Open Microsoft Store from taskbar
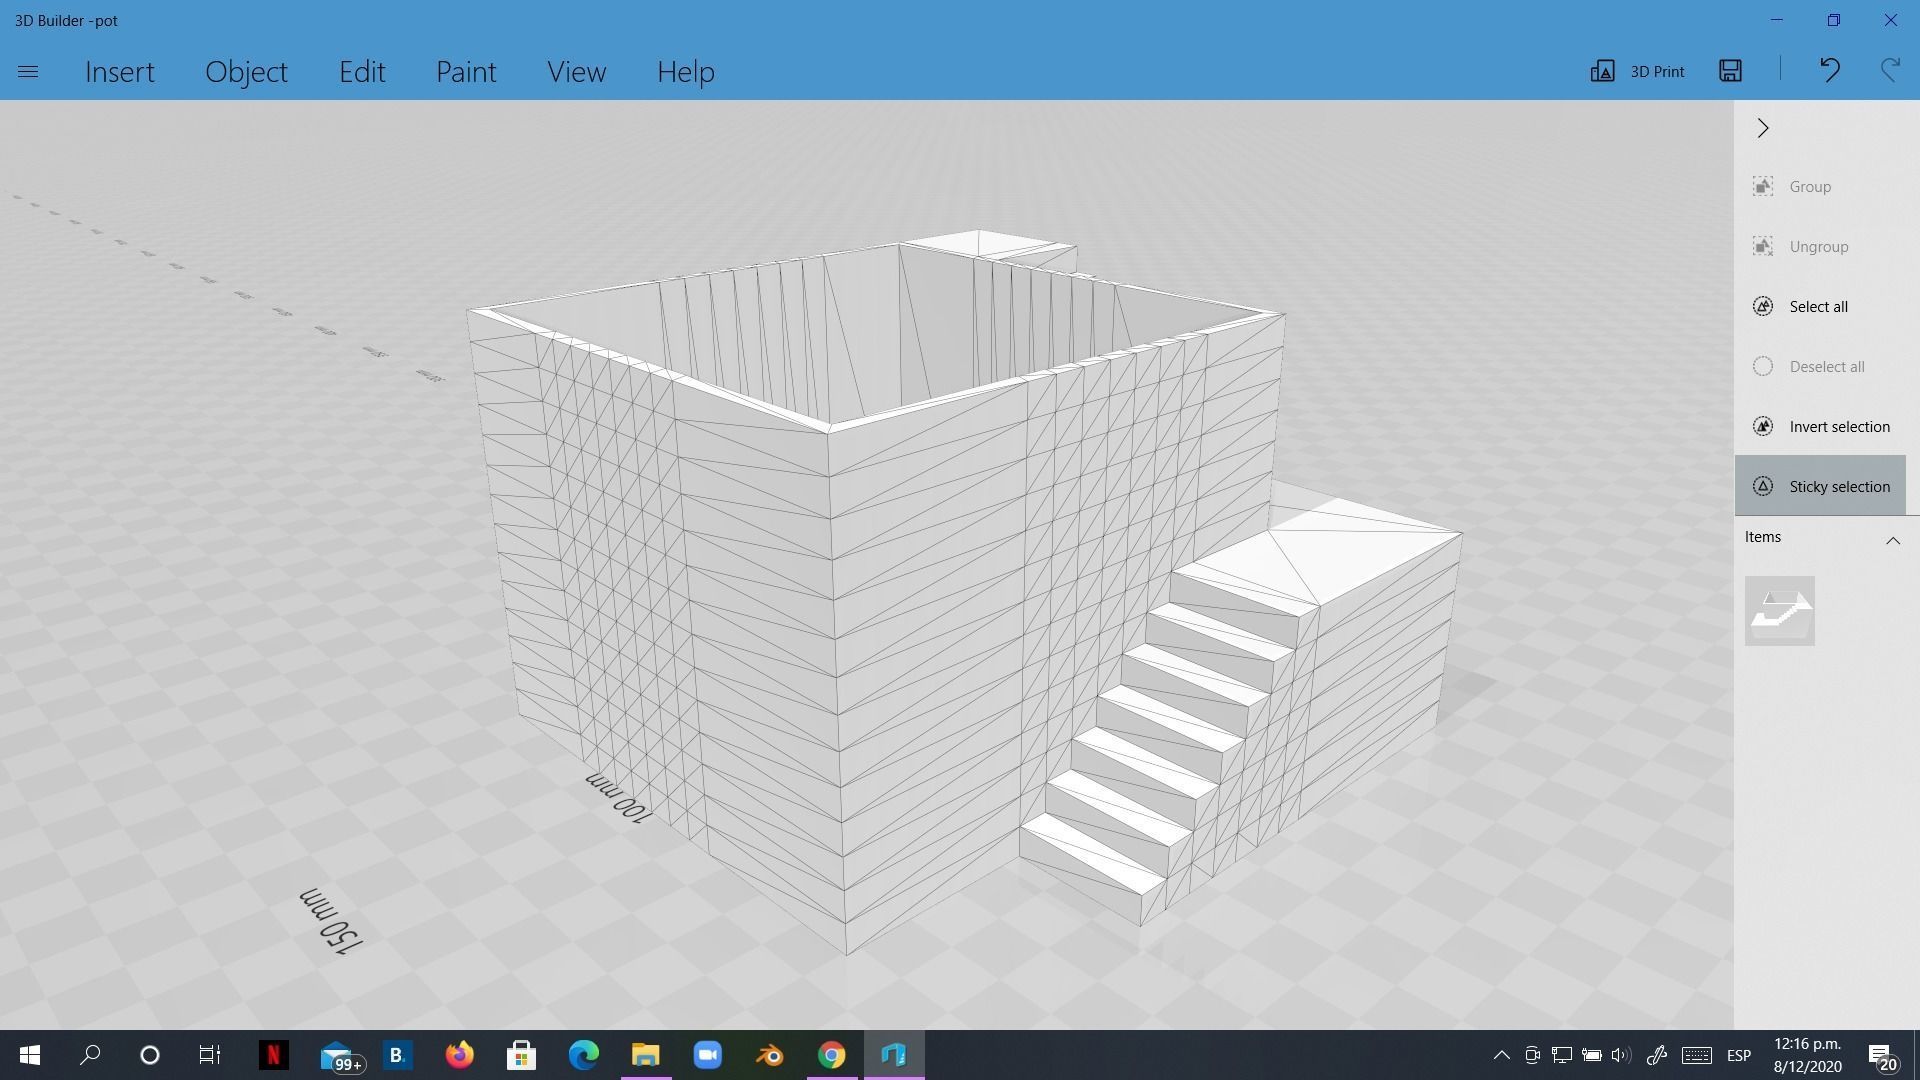This screenshot has height=1080, width=1920. pyautogui.click(x=521, y=1055)
